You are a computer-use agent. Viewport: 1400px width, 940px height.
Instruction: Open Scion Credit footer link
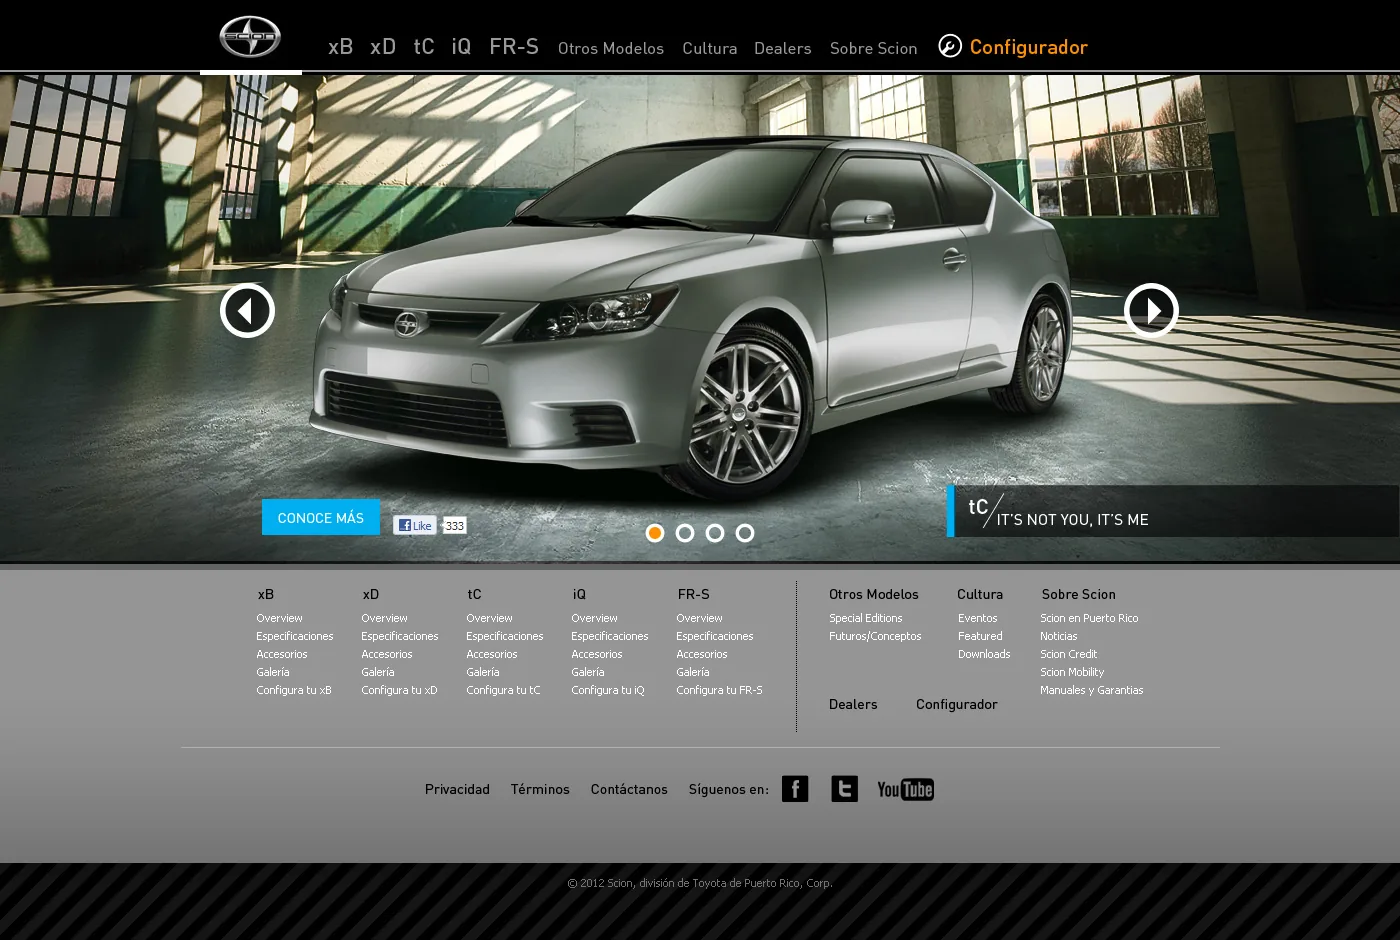[1069, 654]
